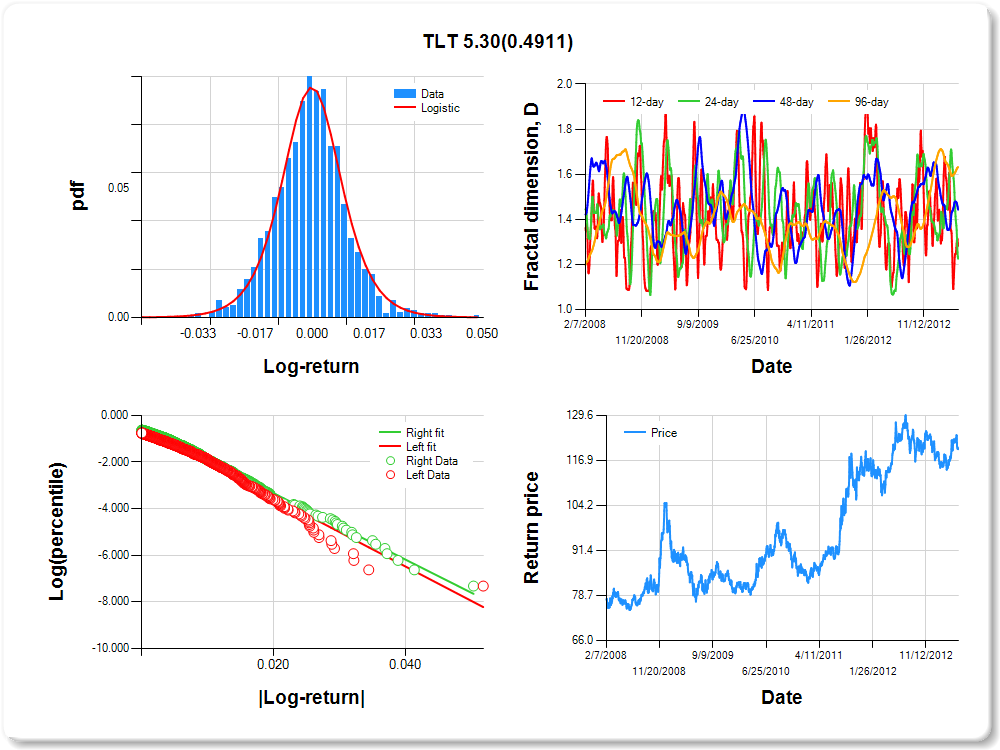The height and width of the screenshot is (750, 1000).
Task: Click the rightmost green data point in tail plot
Action: click(473, 586)
